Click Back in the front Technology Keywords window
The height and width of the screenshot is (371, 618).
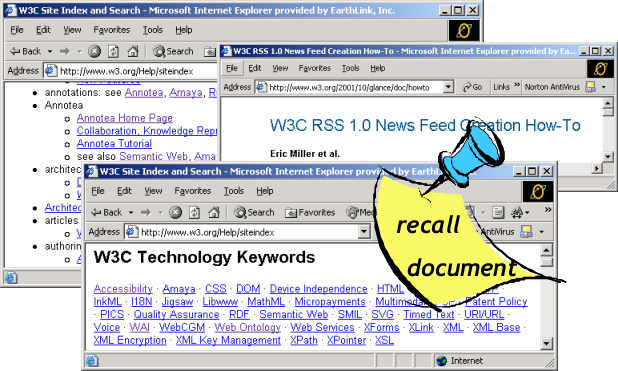[x=106, y=213]
